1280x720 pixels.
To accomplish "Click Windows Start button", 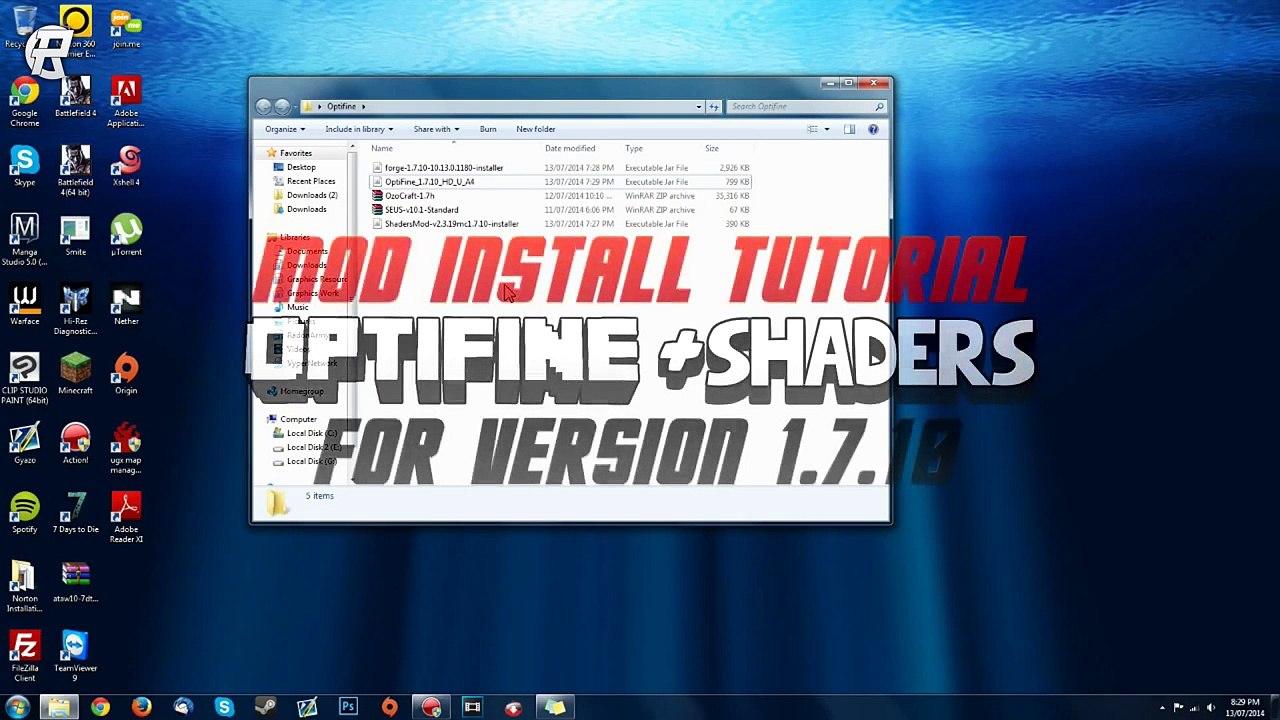I will [17, 708].
